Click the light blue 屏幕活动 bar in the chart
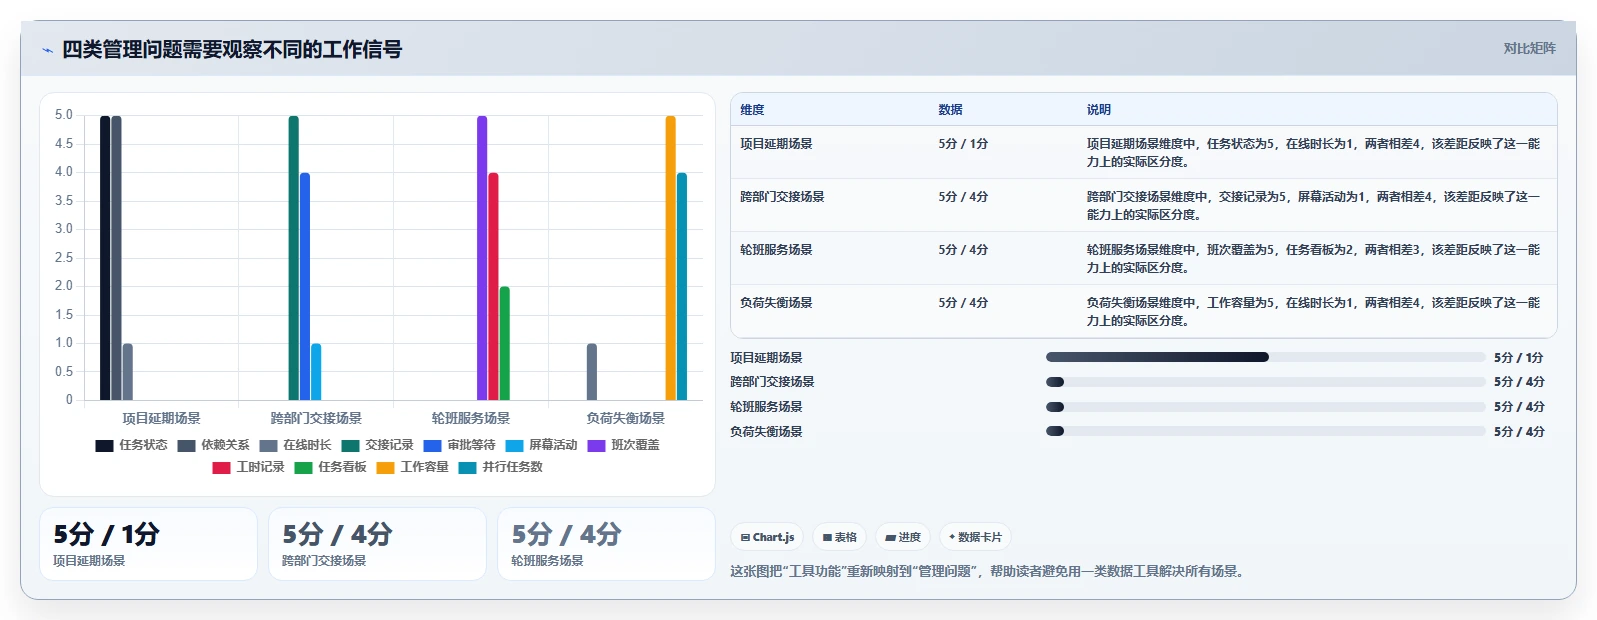This screenshot has height=620, width=1597. click(316, 372)
